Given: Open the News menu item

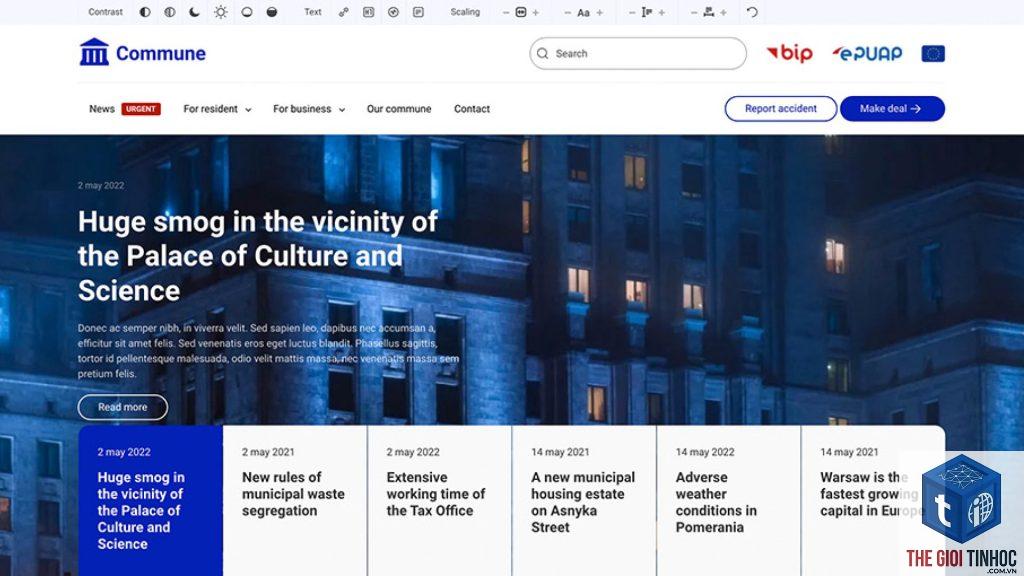Looking at the screenshot, I should 102,109.
